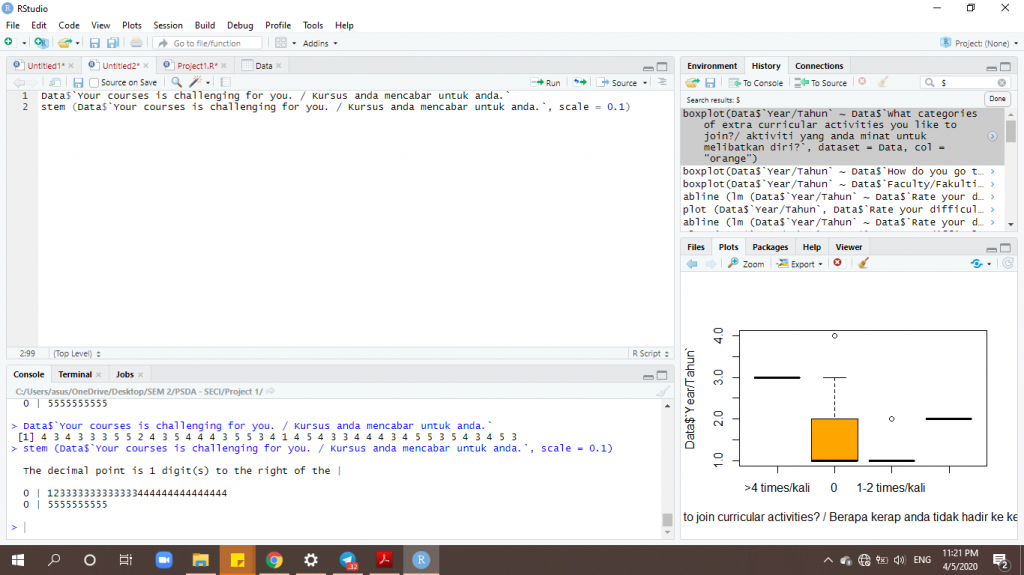
Task: Toggle the Source on Save checkbox
Action: coord(94,82)
